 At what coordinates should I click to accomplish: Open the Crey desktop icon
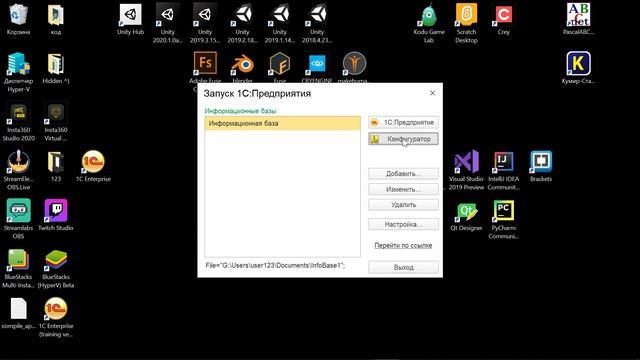504,20
